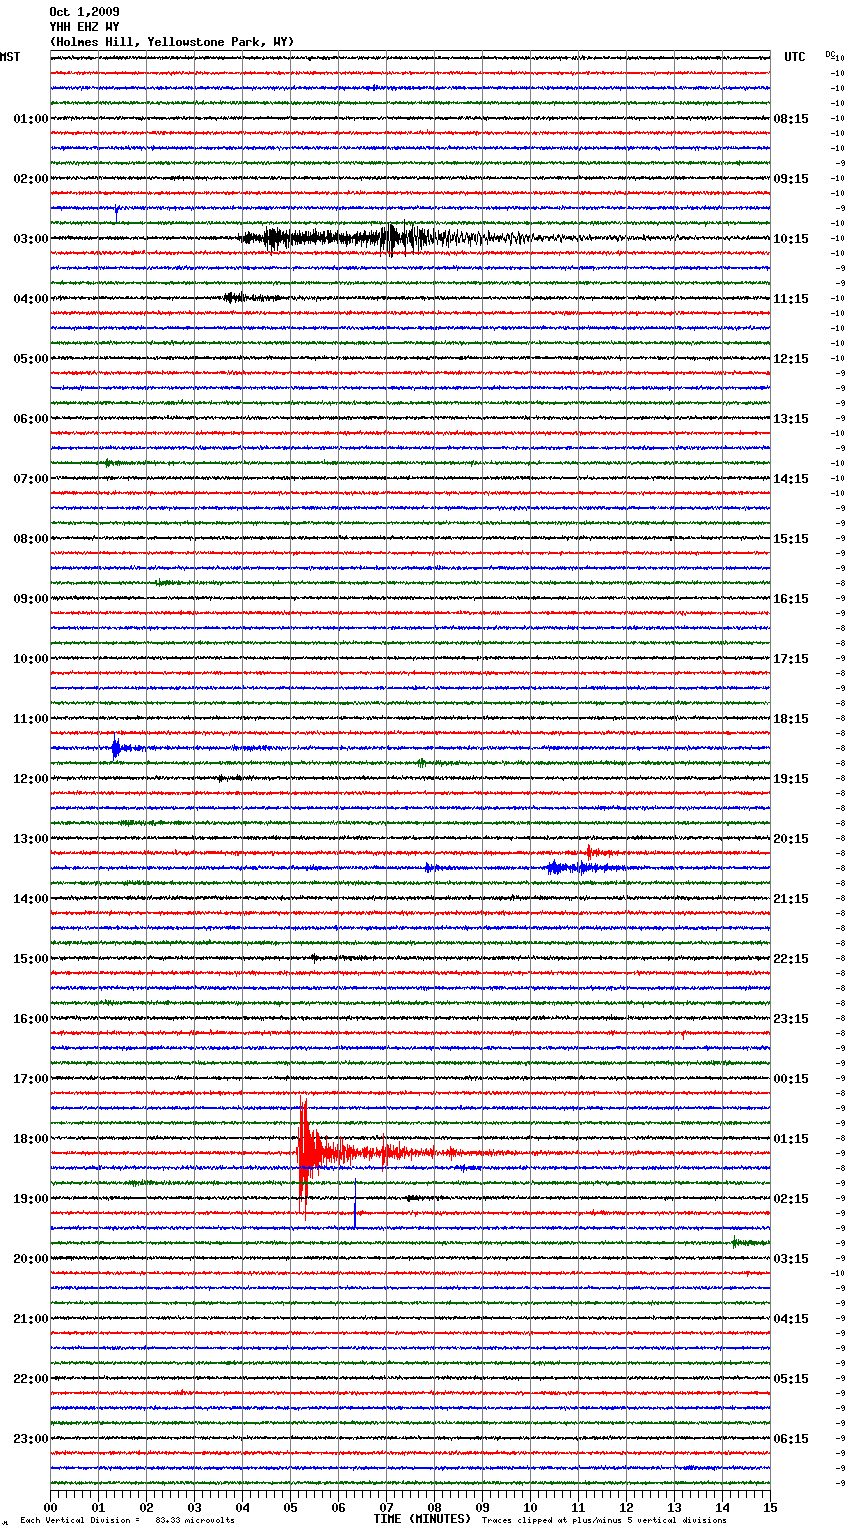
Task: Select the 09:00 MST hour label
Action: tap(31, 599)
